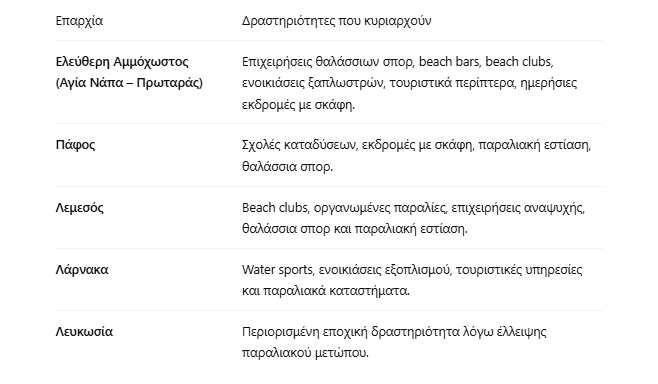This screenshot has width=658, height=384.
Task: Click the (Αγία Νάπα – Πρωταράς) text
Action: pyautogui.click(x=129, y=83)
